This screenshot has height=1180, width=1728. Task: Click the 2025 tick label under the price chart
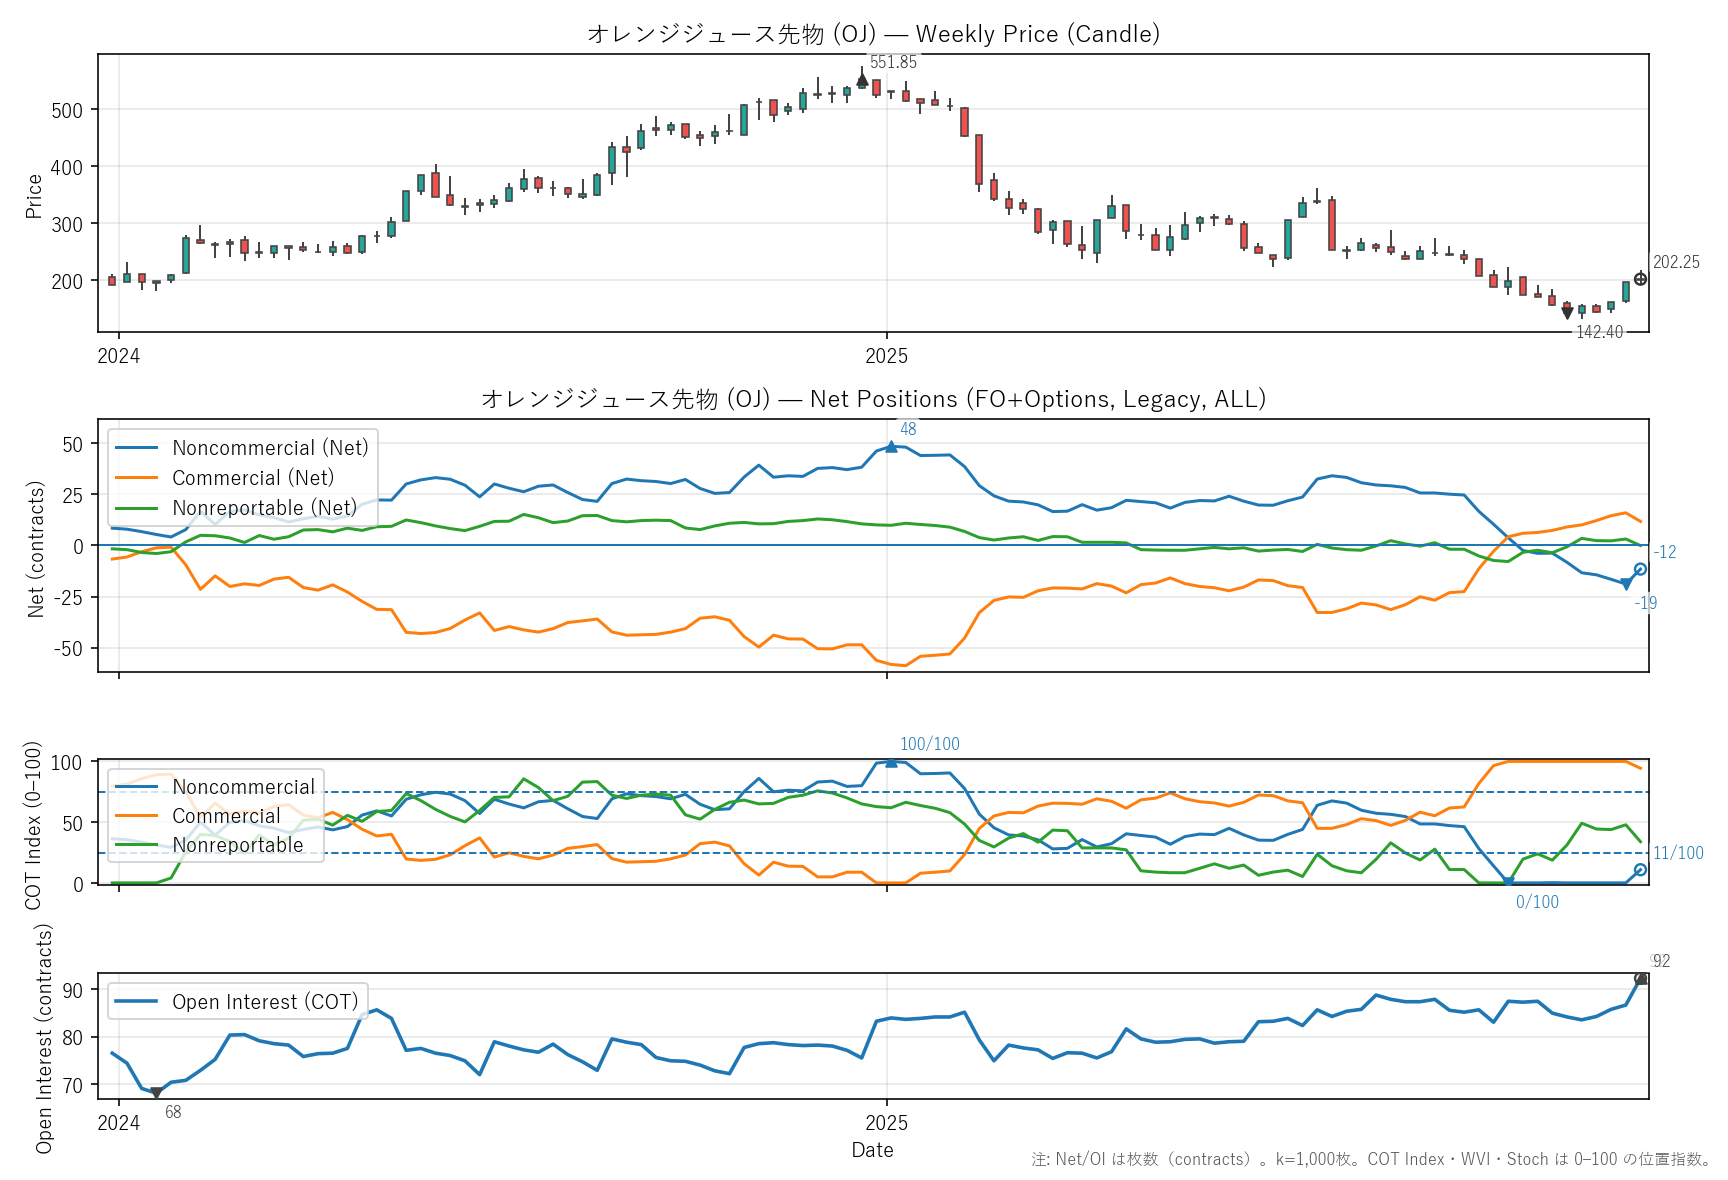(x=886, y=356)
